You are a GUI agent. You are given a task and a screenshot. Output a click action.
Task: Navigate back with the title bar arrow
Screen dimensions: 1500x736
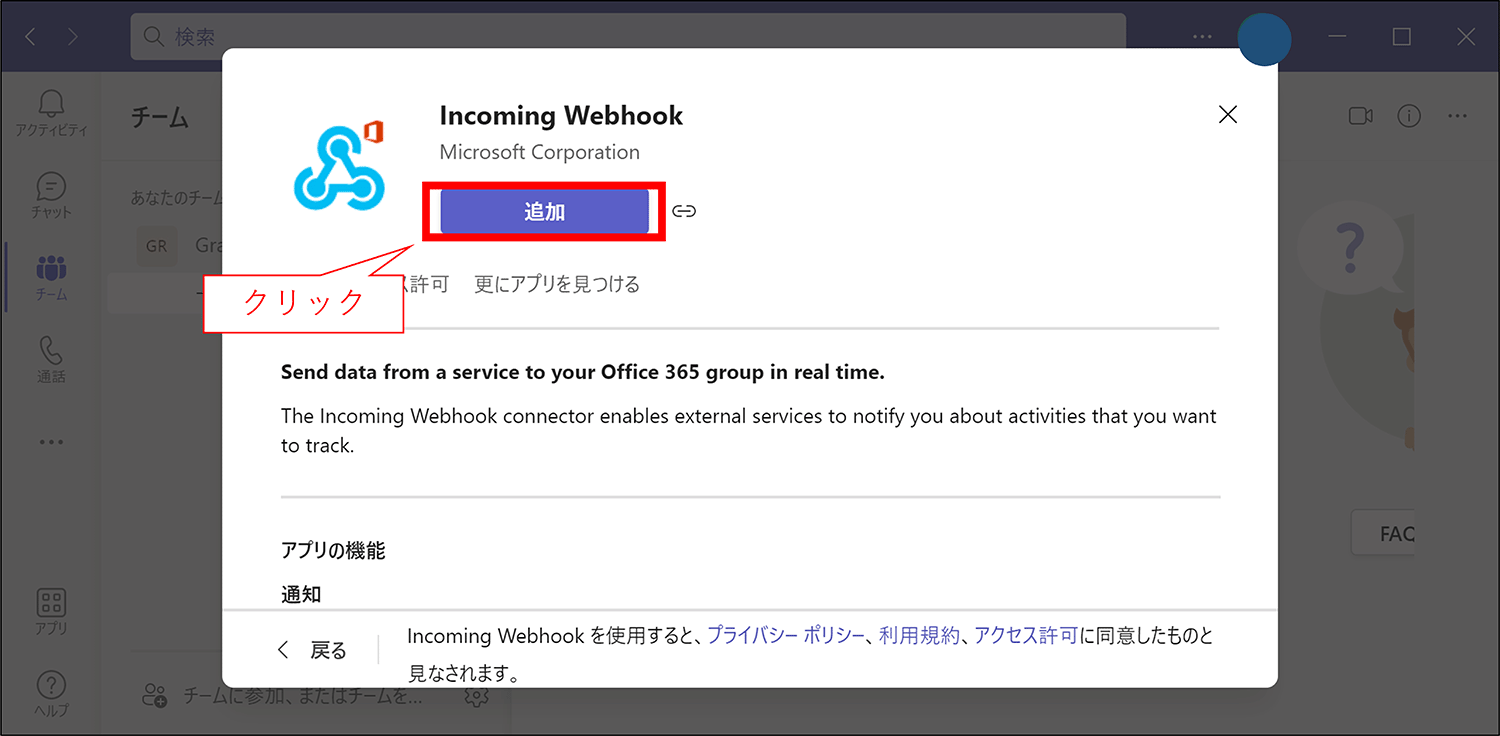pos(30,37)
